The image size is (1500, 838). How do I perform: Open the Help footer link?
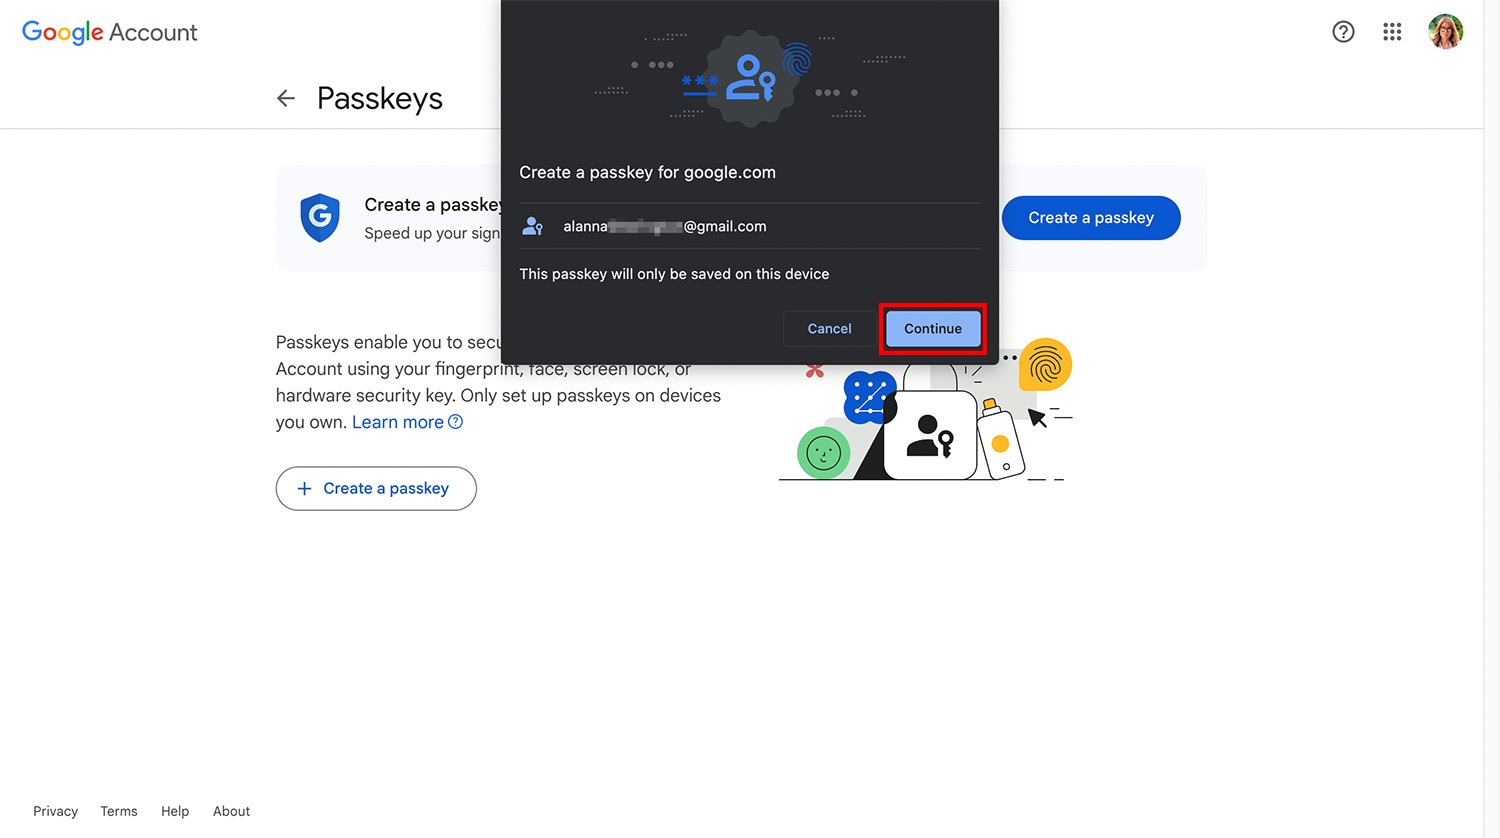click(175, 811)
